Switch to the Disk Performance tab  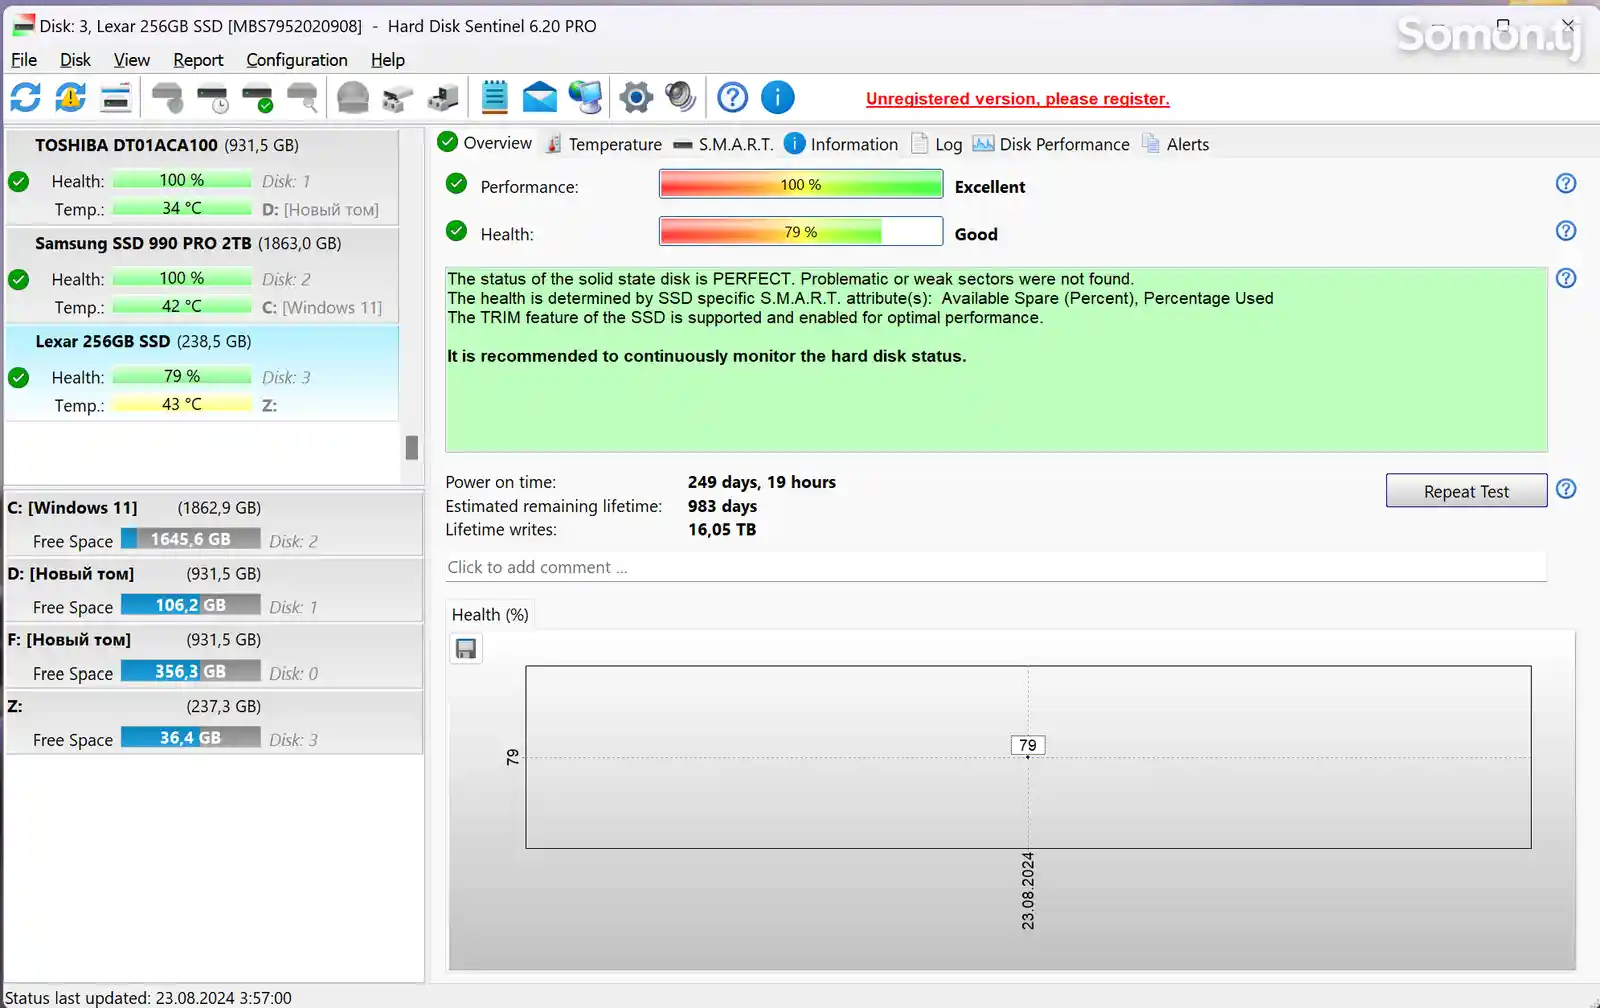tap(1051, 144)
